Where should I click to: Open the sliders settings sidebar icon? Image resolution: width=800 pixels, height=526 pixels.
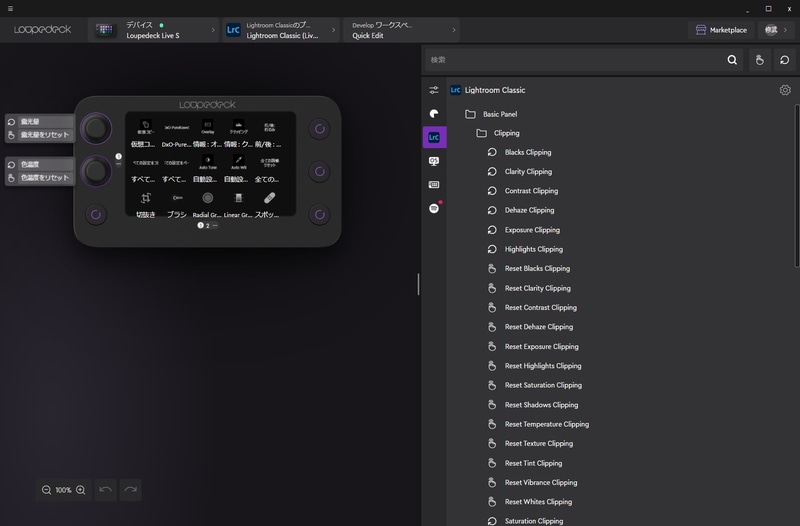tap(434, 90)
